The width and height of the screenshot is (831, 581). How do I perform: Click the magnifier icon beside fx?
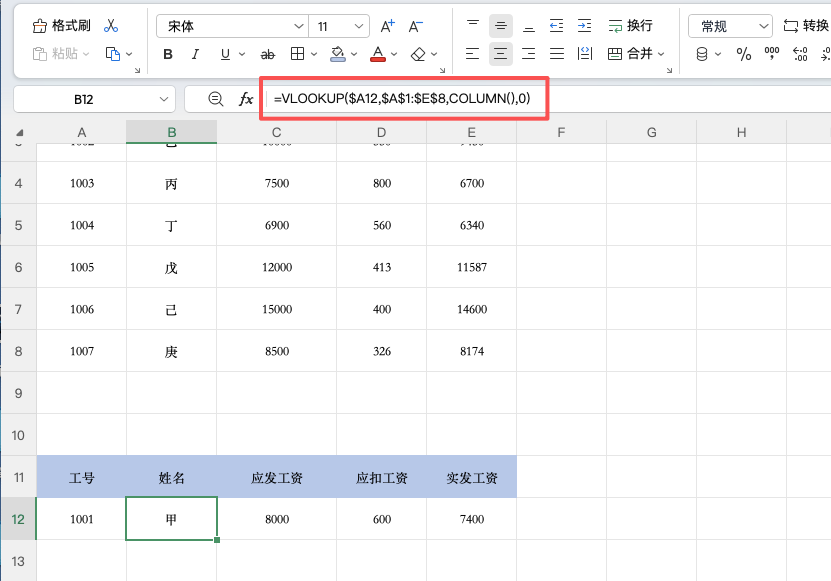215,99
